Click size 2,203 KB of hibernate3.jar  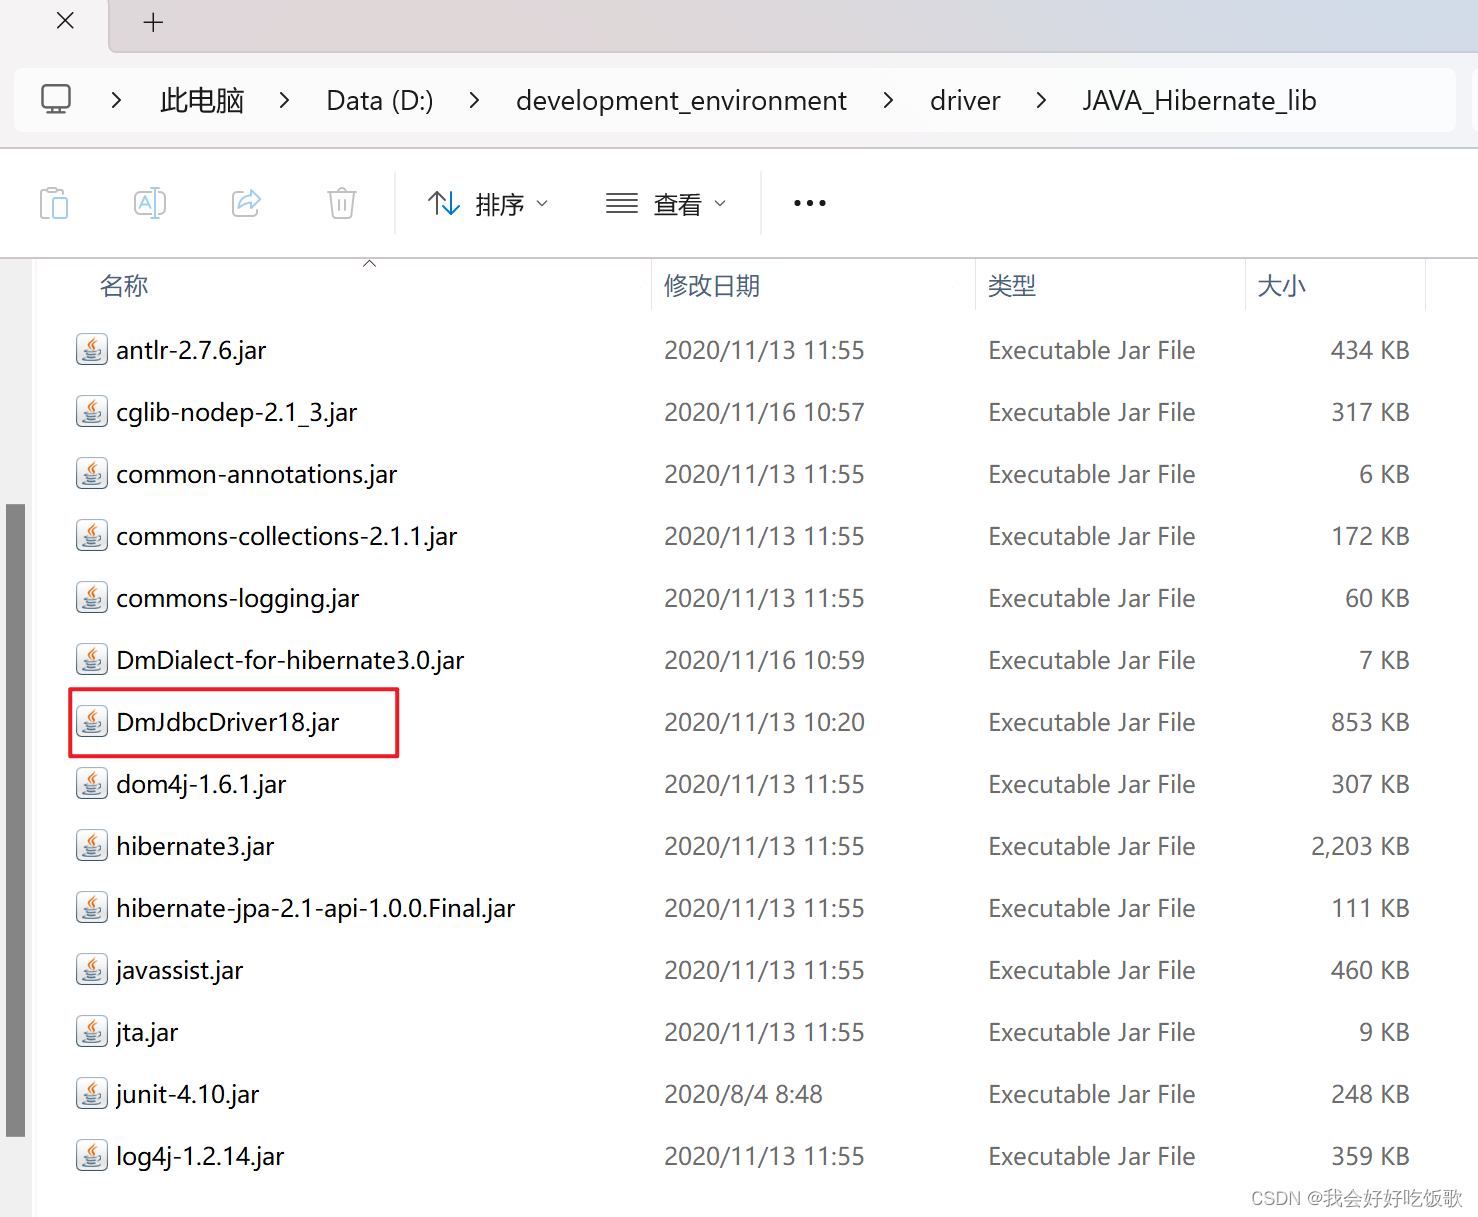click(x=1360, y=847)
